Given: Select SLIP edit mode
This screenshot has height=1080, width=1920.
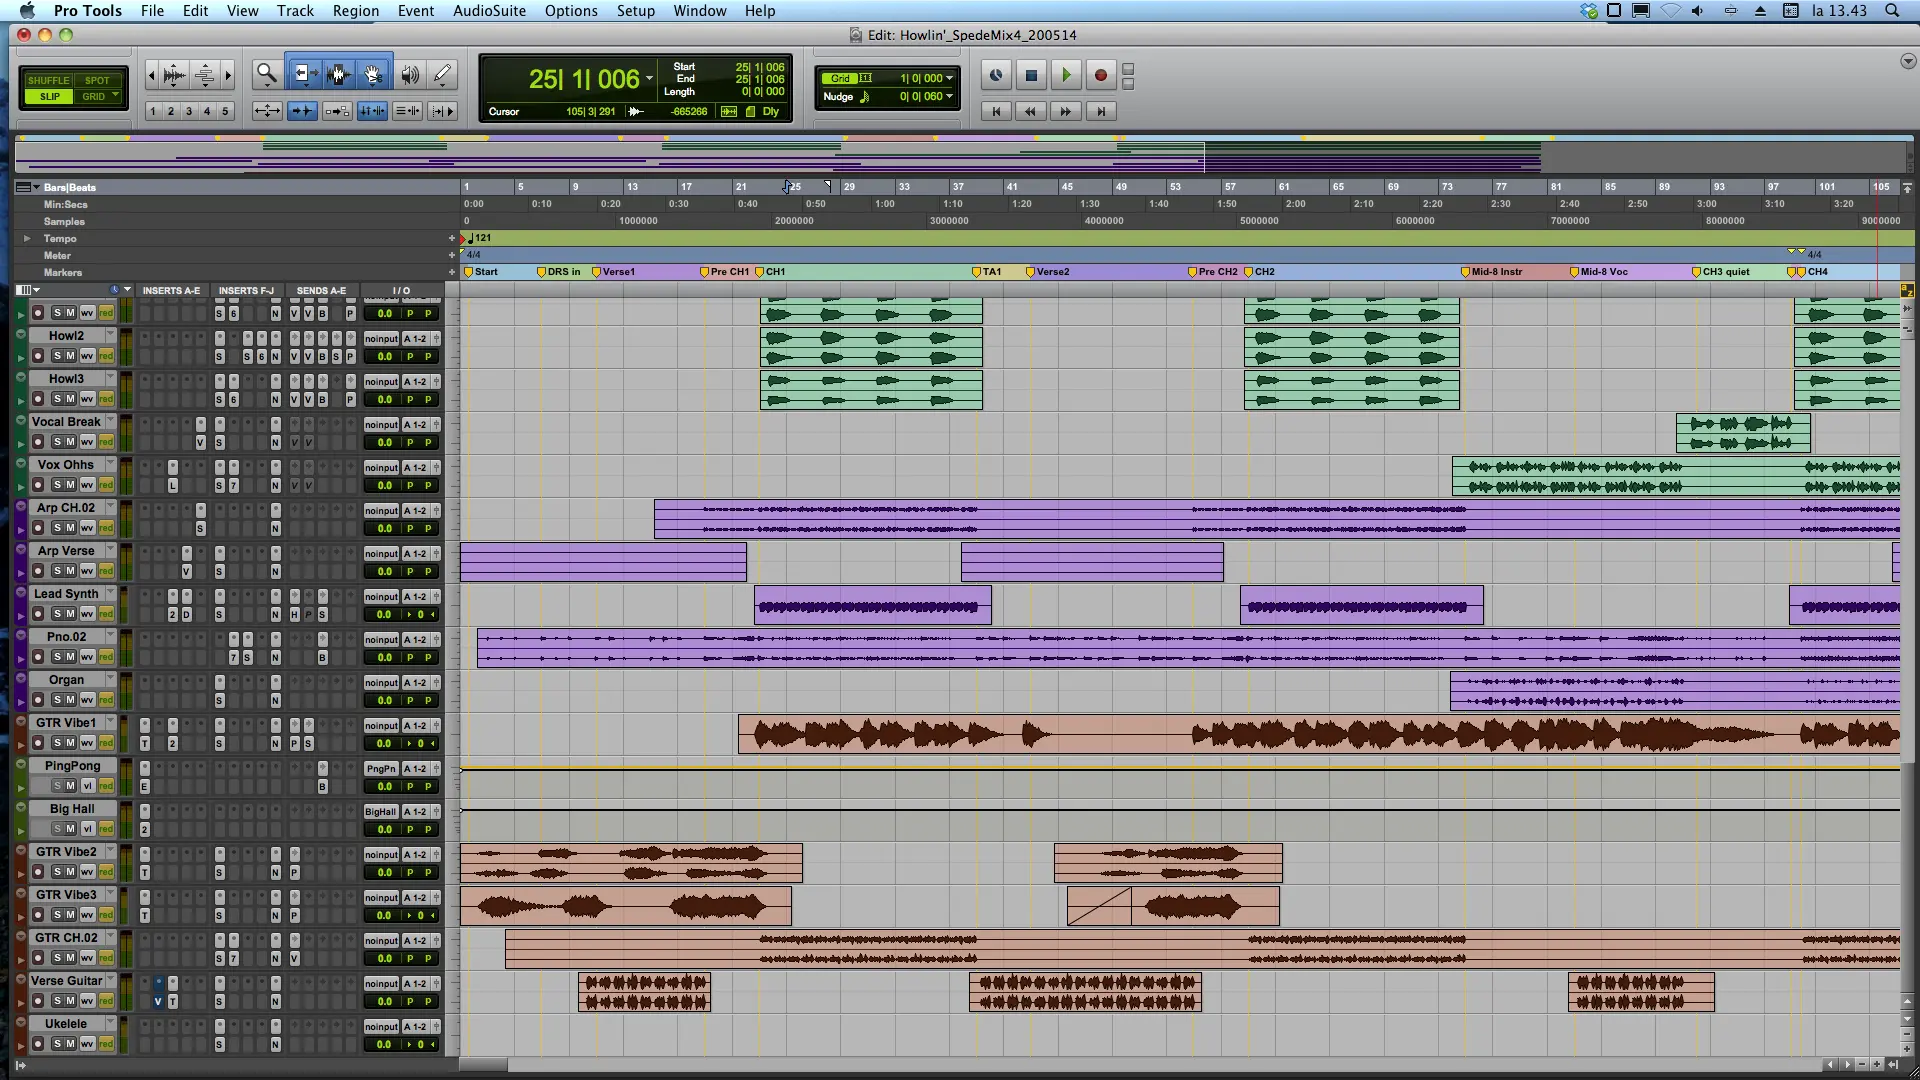Looking at the screenshot, I should tap(49, 97).
